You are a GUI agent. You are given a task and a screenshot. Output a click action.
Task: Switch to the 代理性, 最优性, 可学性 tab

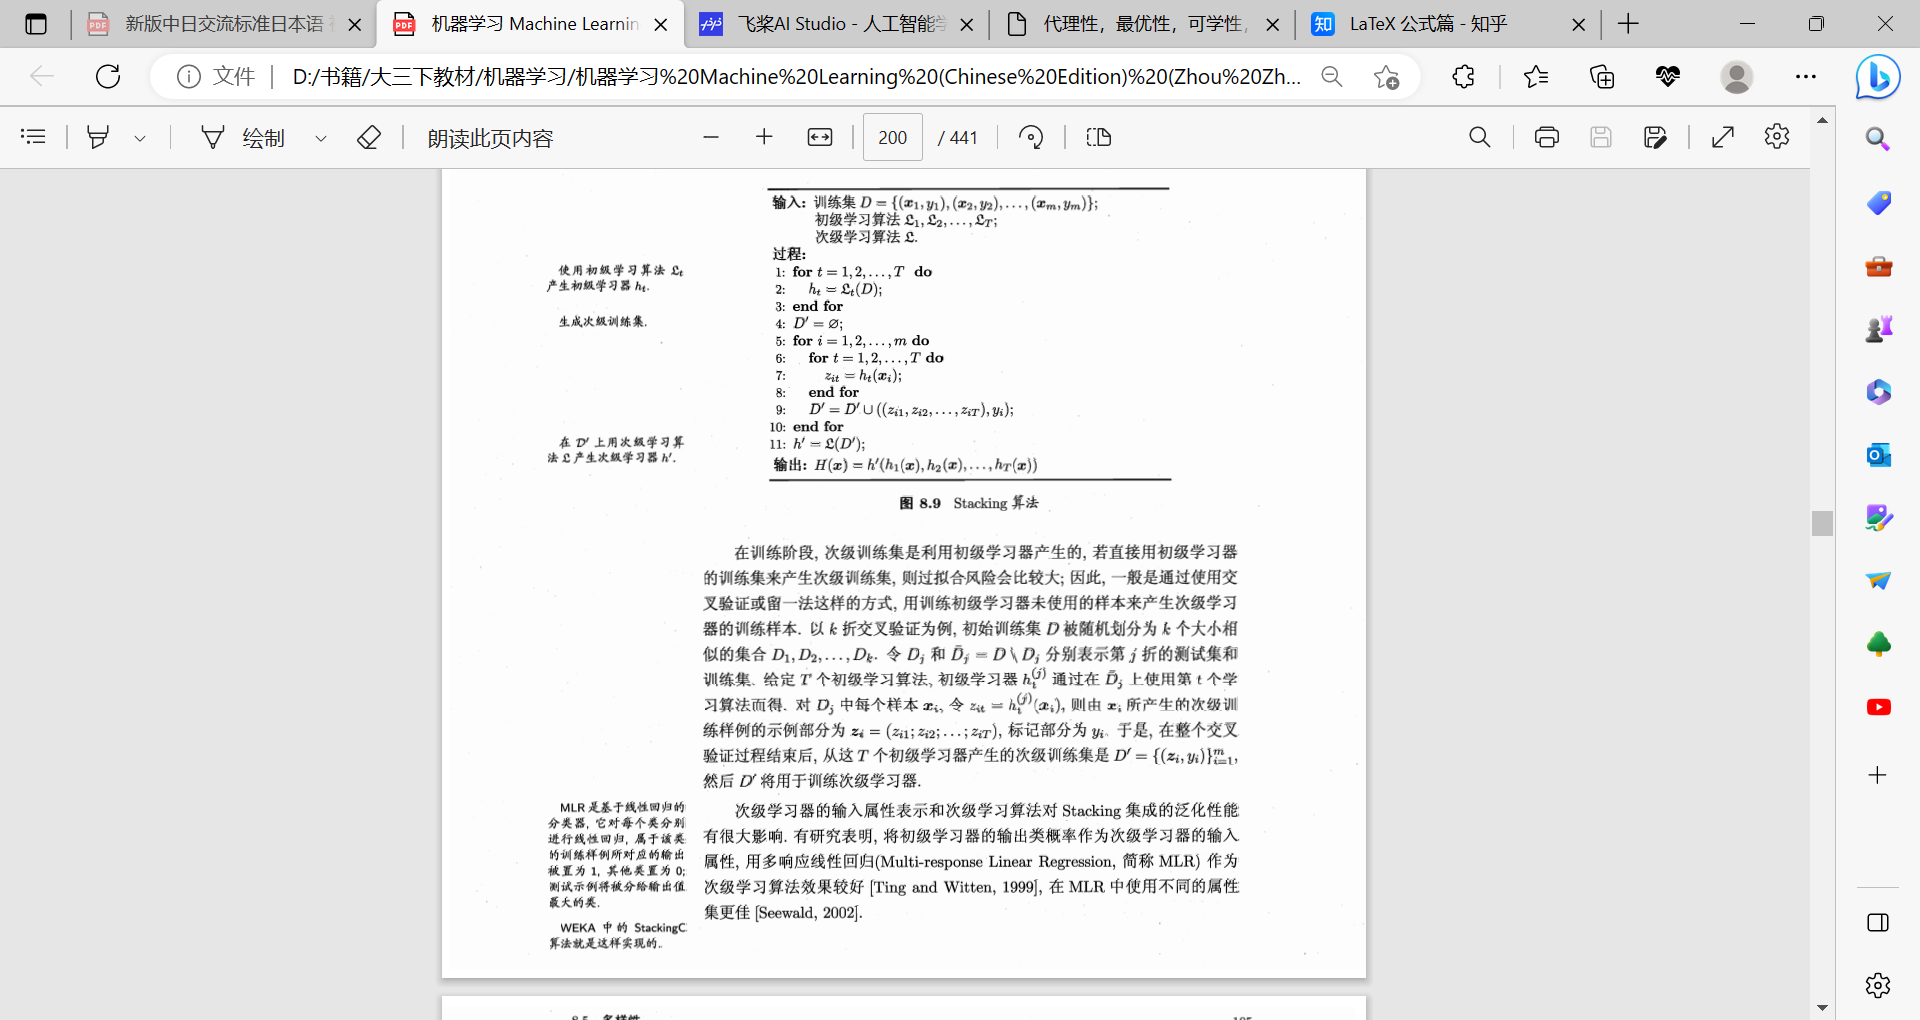tap(1141, 24)
